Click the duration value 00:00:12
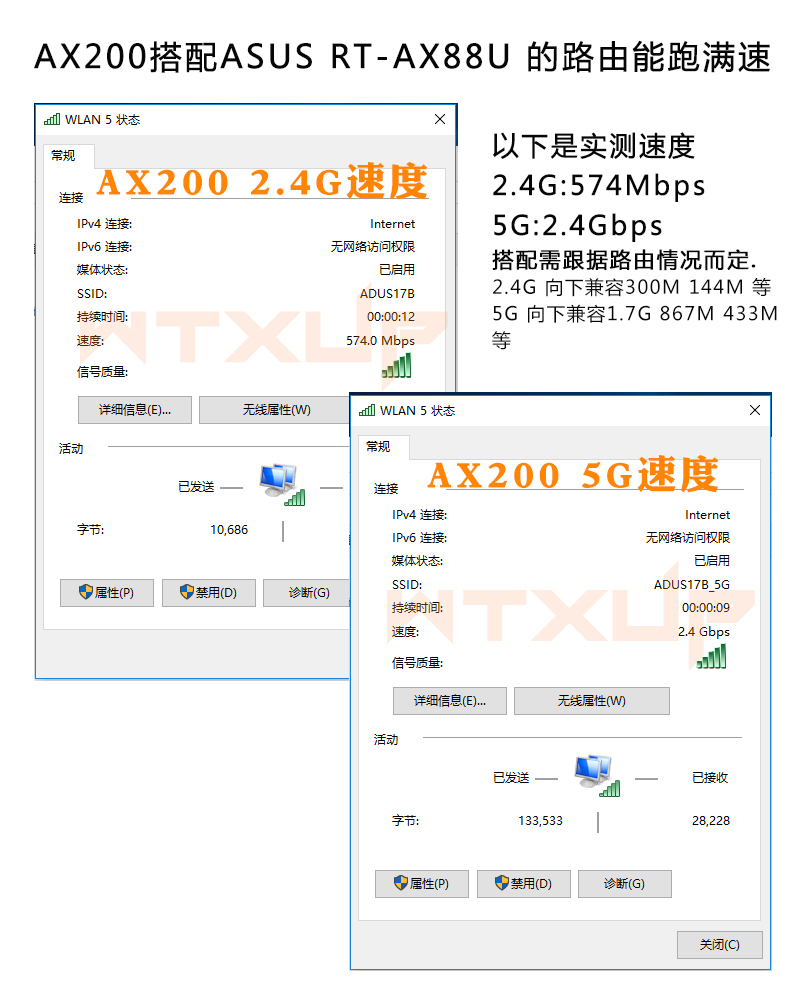800x1000 pixels. click(390, 317)
